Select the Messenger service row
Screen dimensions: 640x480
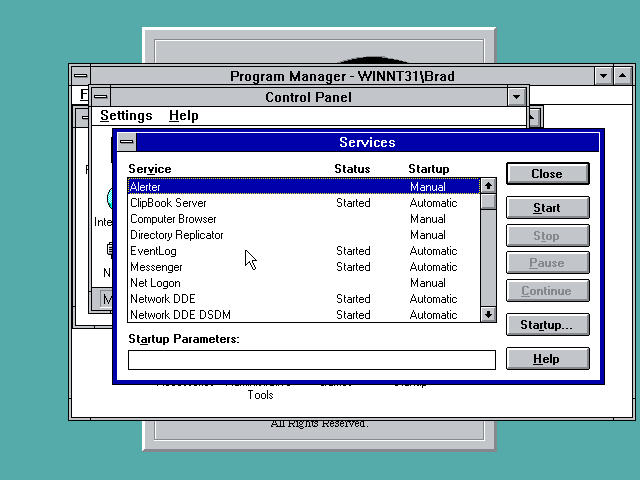tap(304, 267)
